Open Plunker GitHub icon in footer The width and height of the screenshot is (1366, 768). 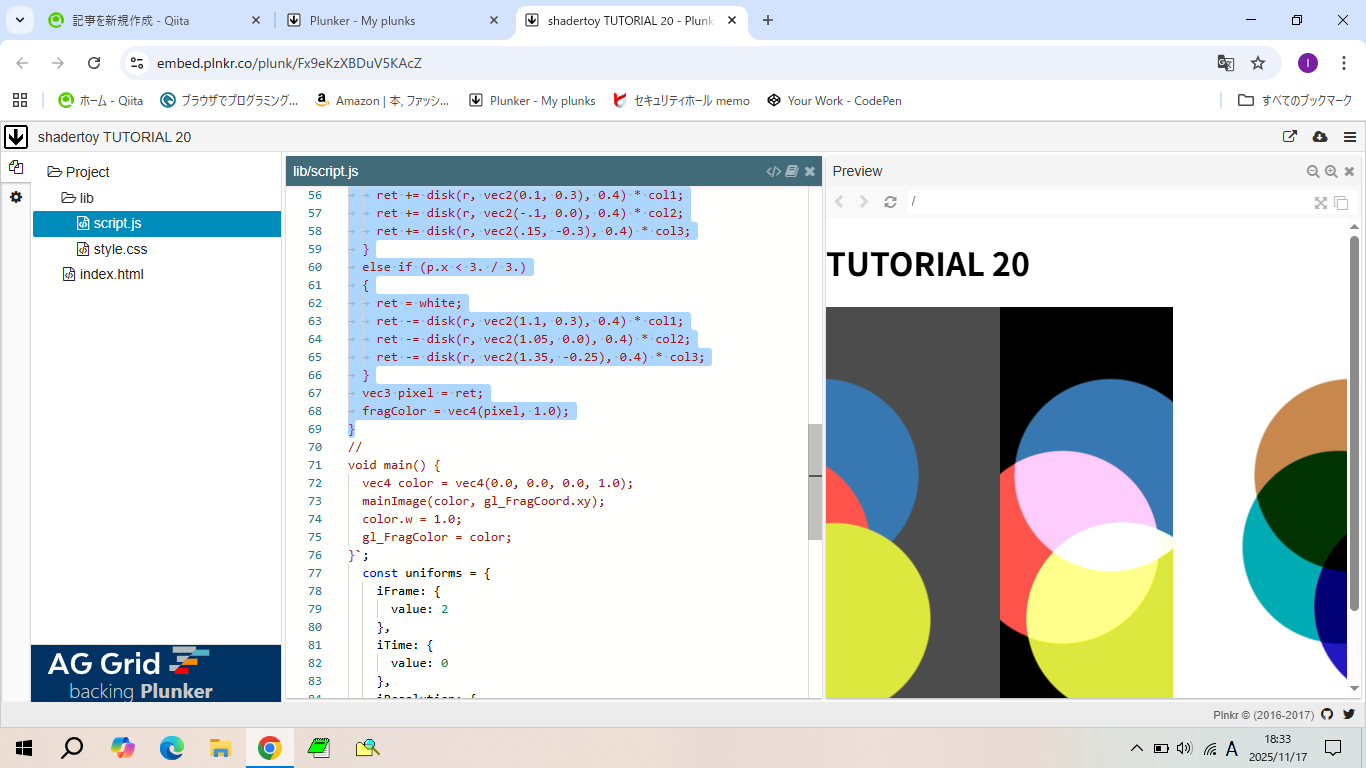coord(1327,714)
